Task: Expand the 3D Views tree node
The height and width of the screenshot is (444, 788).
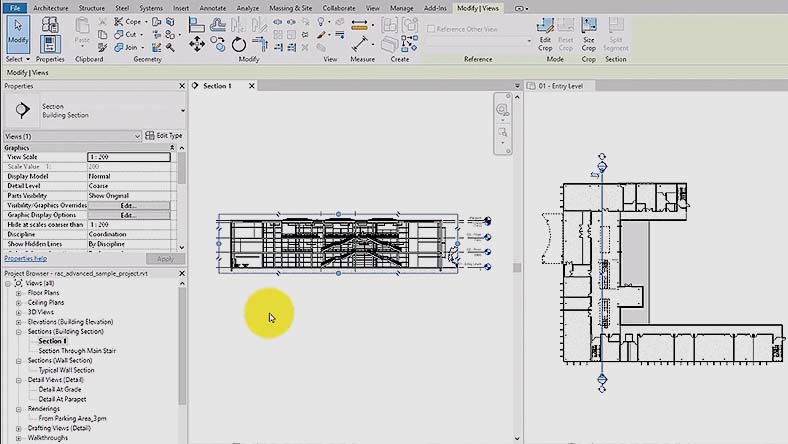Action: (x=19, y=312)
